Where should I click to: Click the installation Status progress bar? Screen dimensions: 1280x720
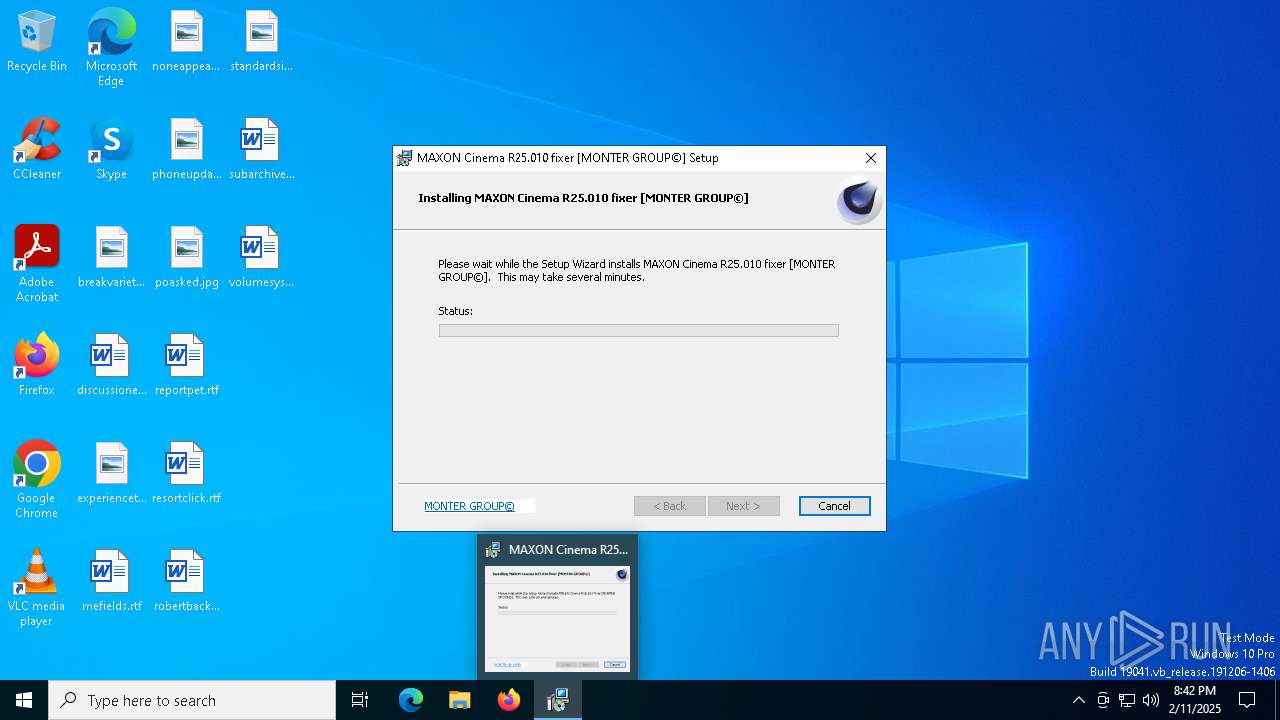coord(638,330)
